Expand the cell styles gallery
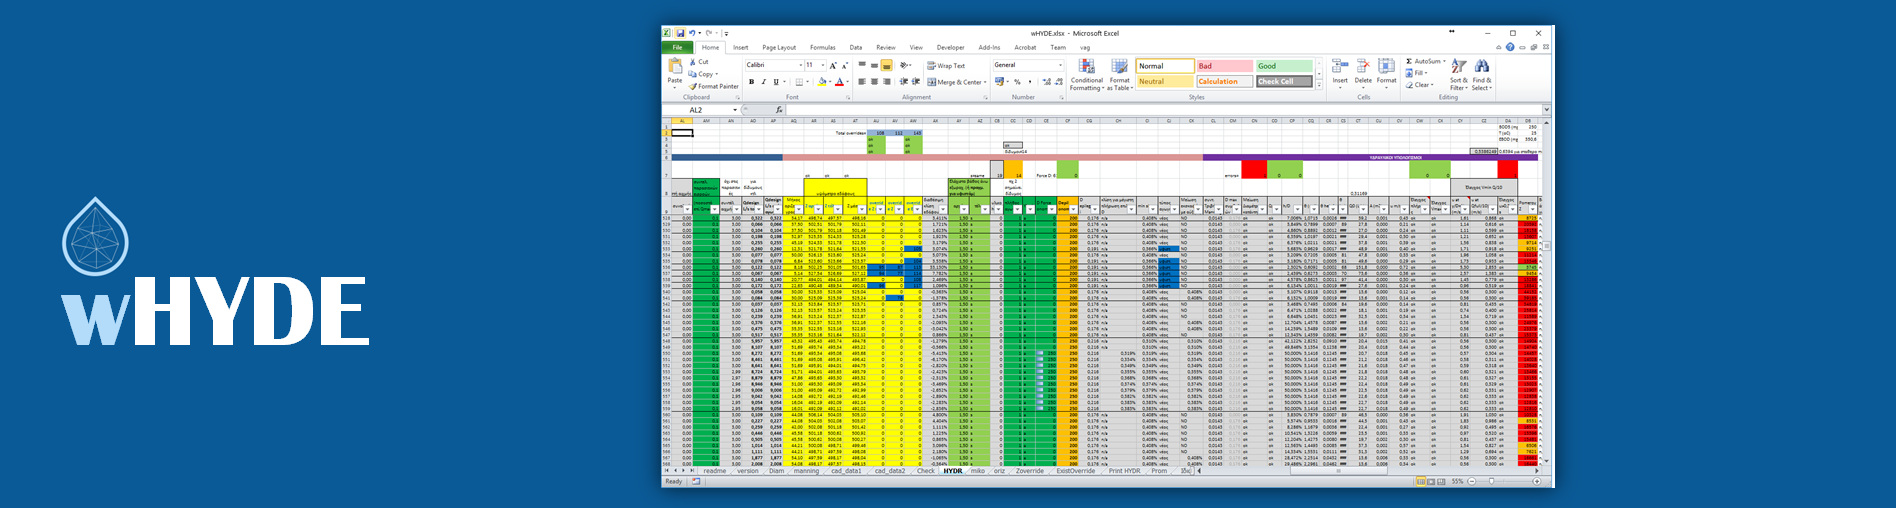This screenshot has height=508, width=1896. pyautogui.click(x=1319, y=85)
